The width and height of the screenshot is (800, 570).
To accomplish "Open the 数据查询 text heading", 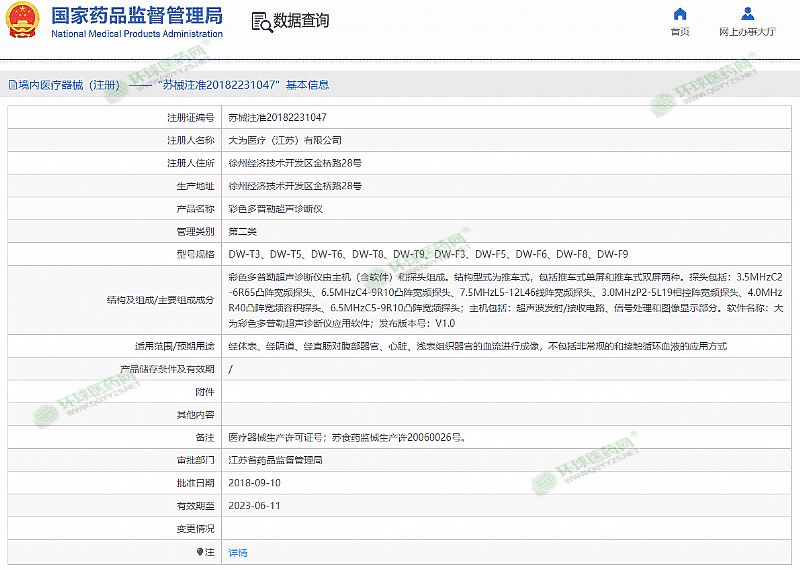I will (301, 21).
